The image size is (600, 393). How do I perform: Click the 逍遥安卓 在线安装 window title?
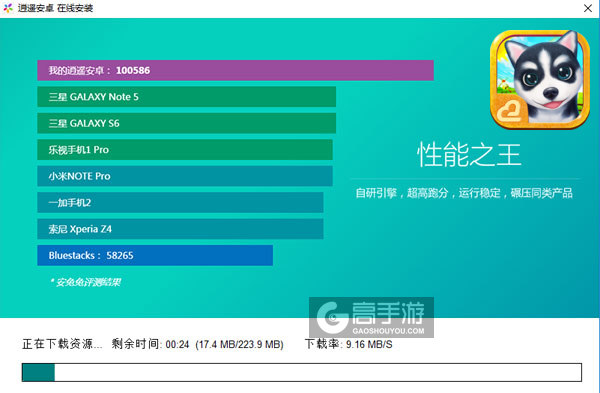tap(55, 8)
